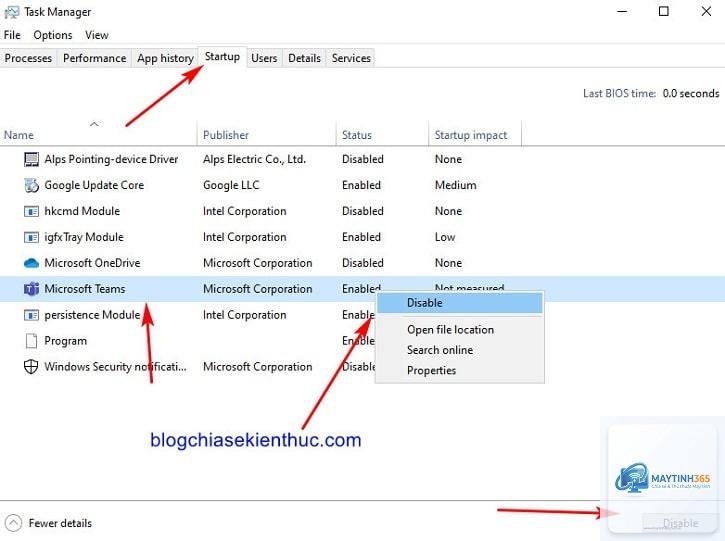Click the Windows Security shield icon

coord(31,367)
